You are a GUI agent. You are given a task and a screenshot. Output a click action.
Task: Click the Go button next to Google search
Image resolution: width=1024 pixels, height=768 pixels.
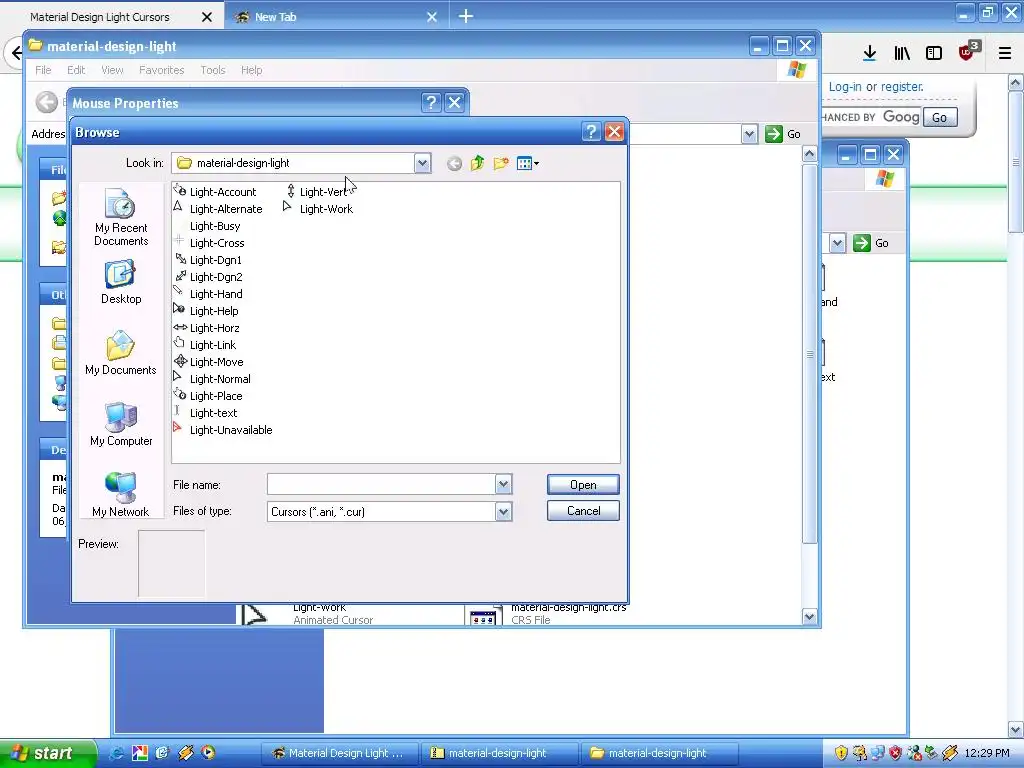940,118
